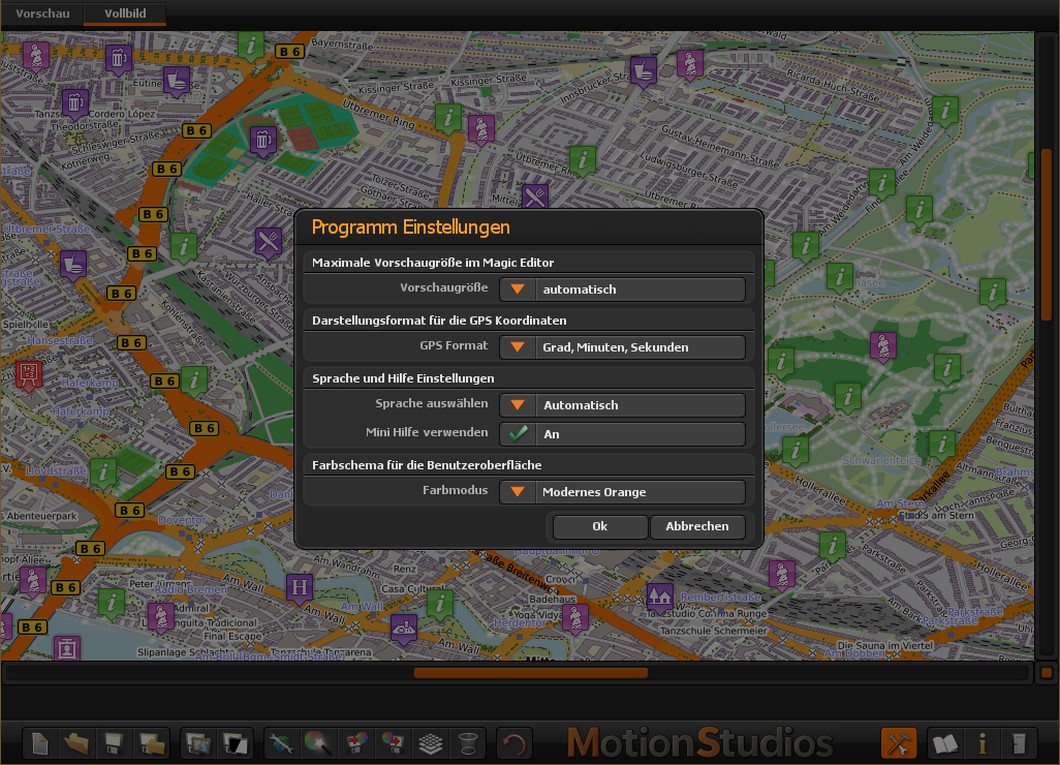
Task: Confirm settings with the Ok button
Action: pos(599,526)
